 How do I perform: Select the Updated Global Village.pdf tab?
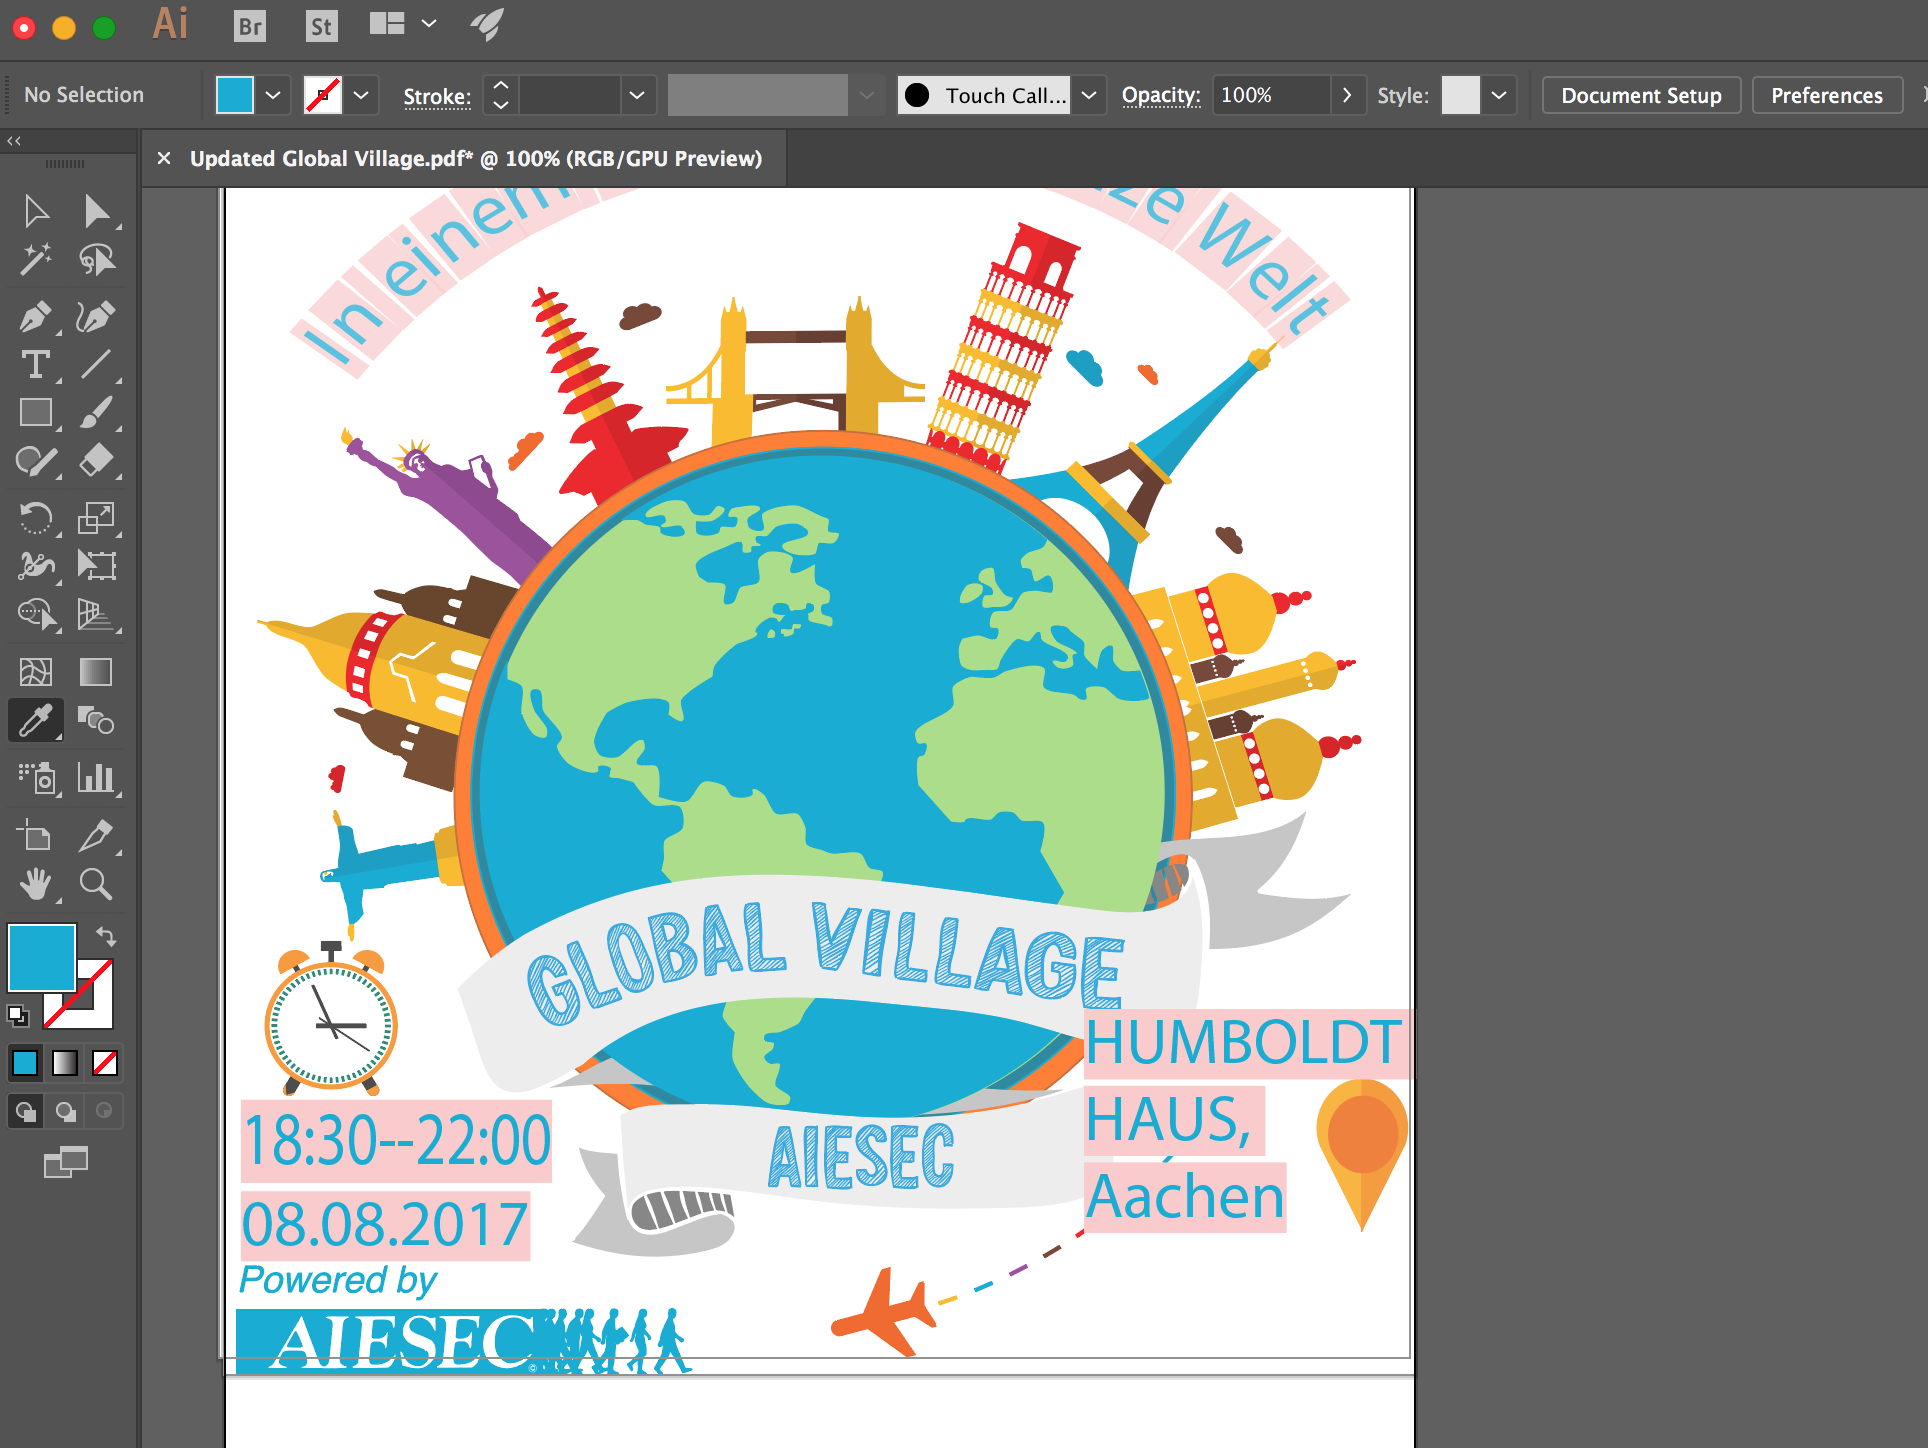476,158
